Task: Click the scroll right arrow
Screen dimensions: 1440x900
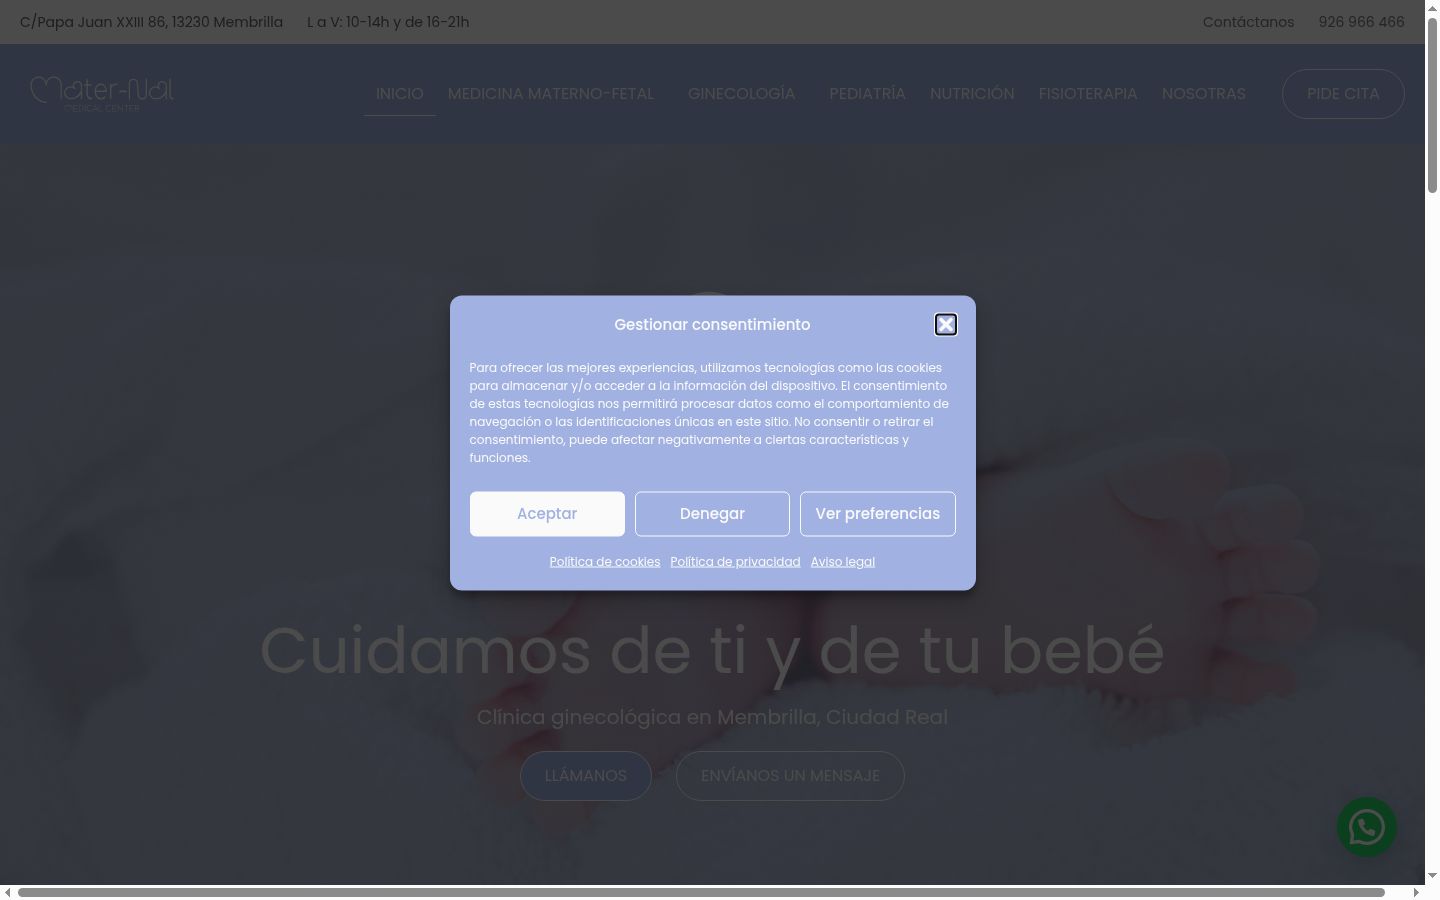Action: pos(1416,892)
